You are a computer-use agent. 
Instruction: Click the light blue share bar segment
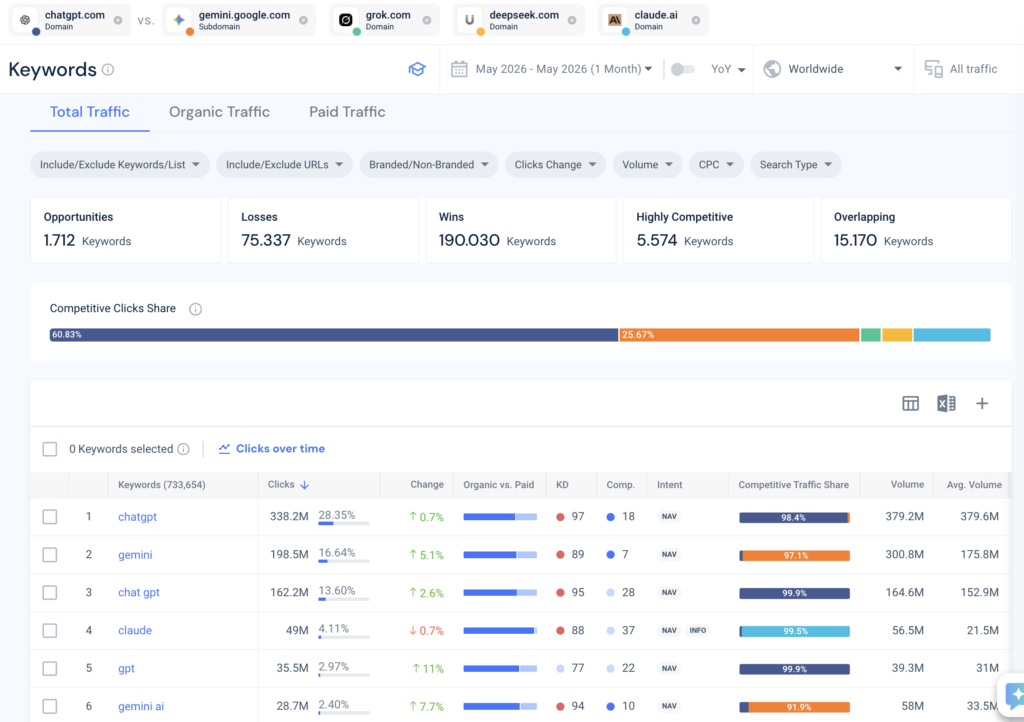[952, 335]
